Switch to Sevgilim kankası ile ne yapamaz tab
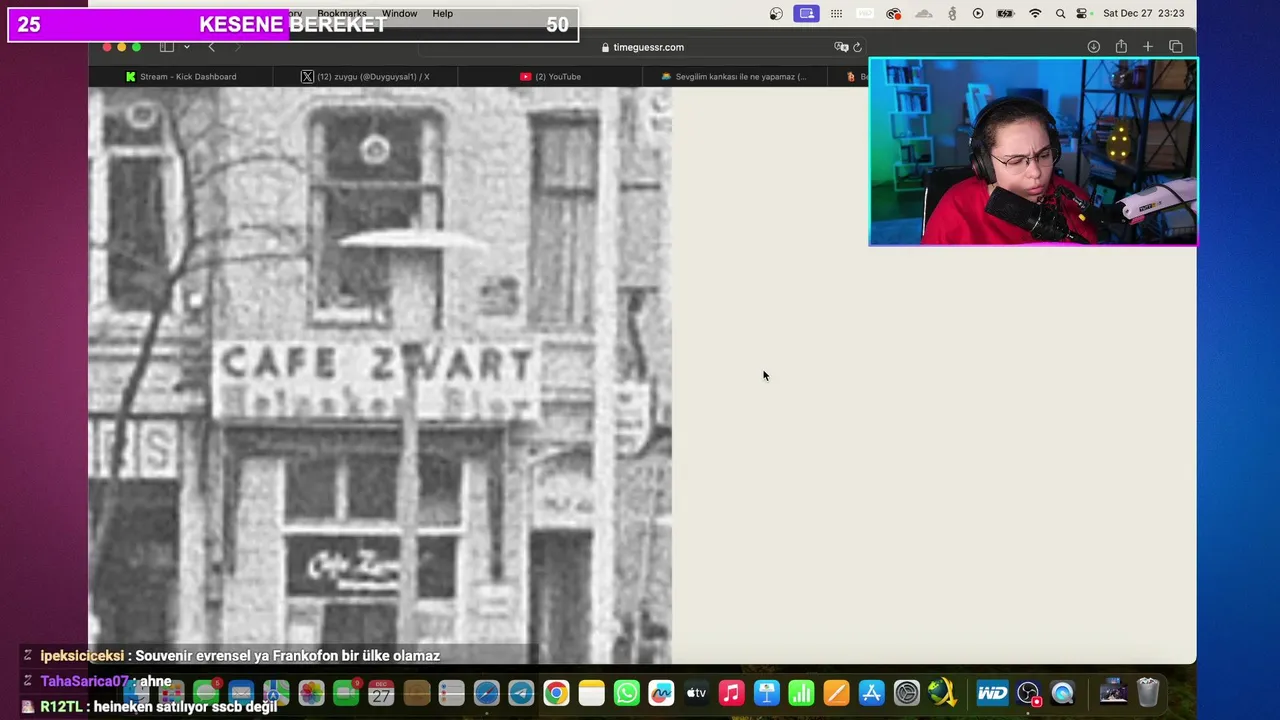1280x720 pixels. (734, 76)
